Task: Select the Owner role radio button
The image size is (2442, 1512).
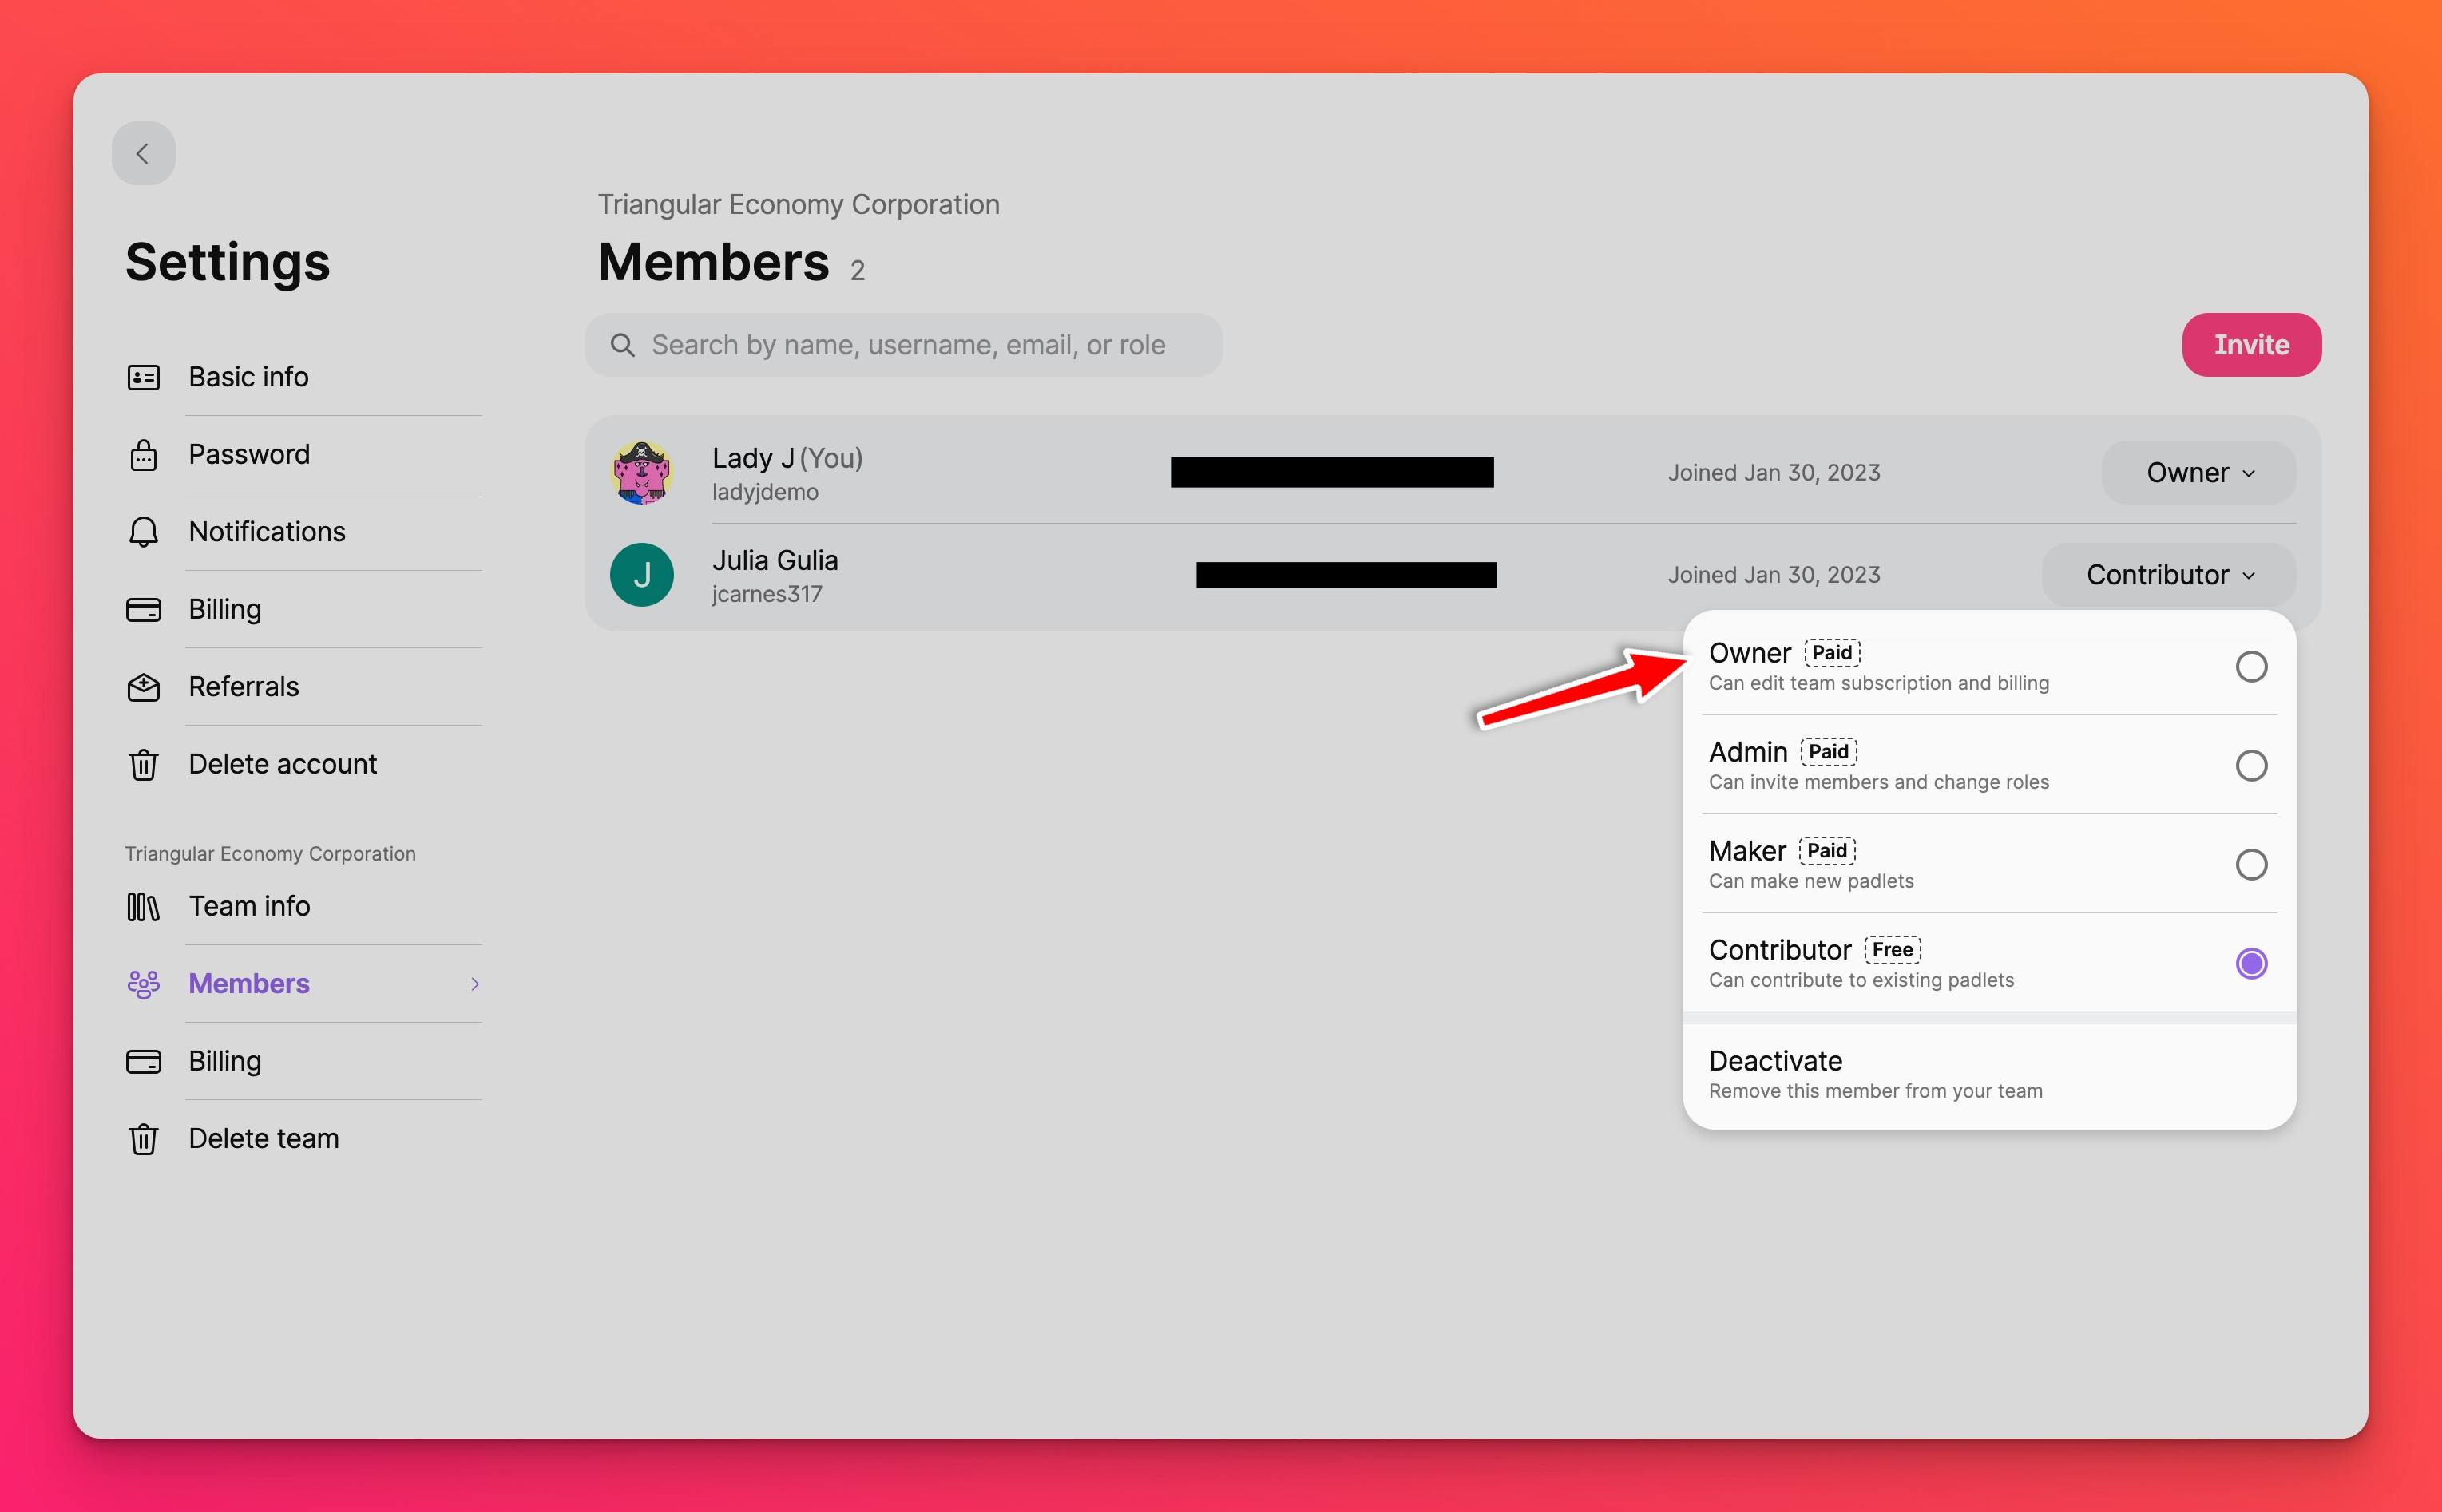Action: (2250, 667)
